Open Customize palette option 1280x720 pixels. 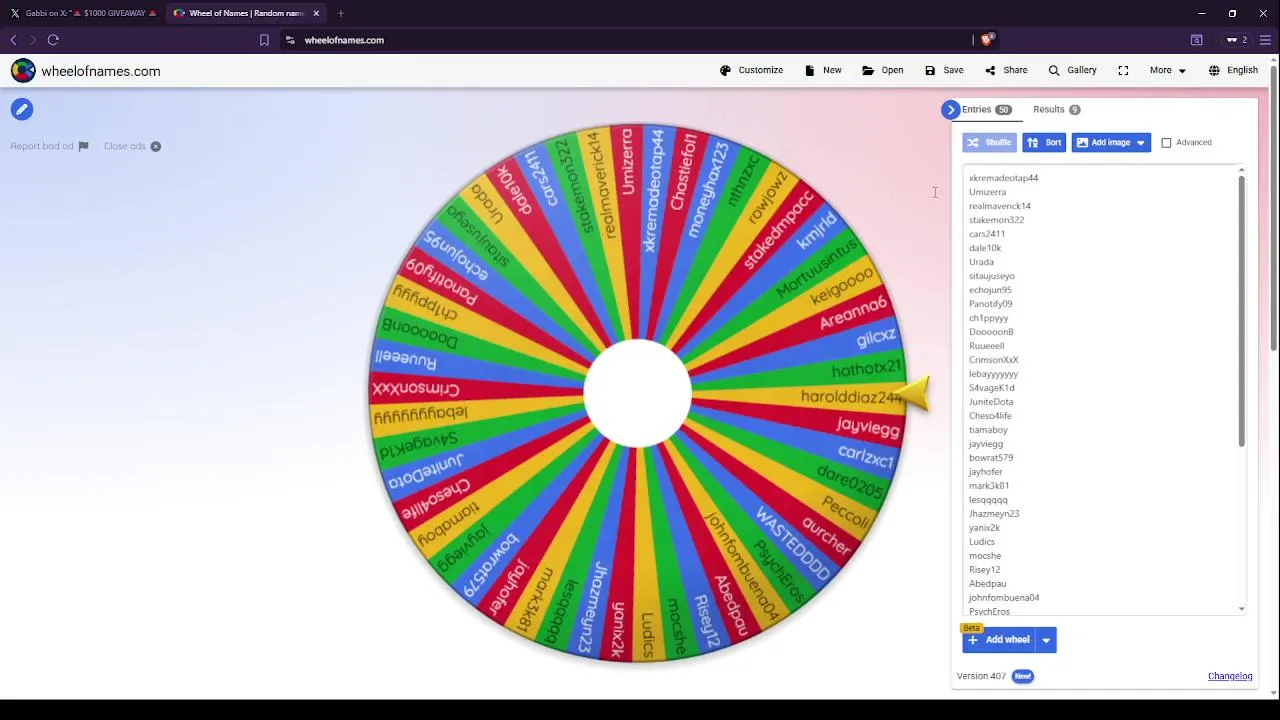751,70
